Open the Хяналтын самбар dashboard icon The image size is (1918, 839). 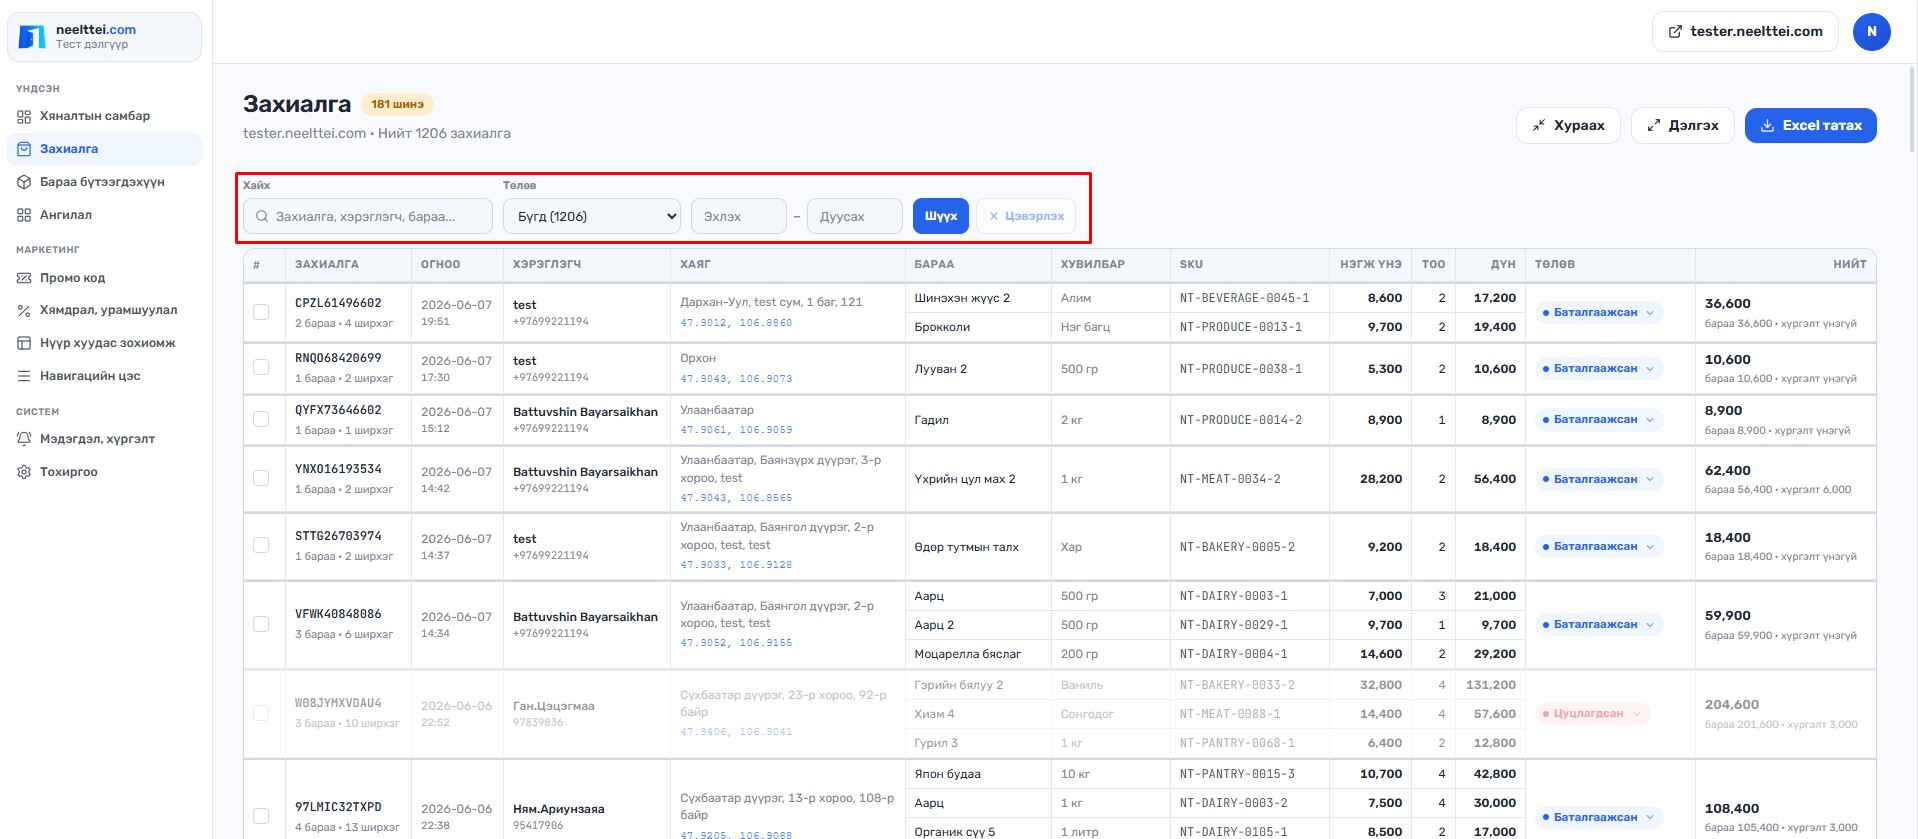(x=24, y=116)
